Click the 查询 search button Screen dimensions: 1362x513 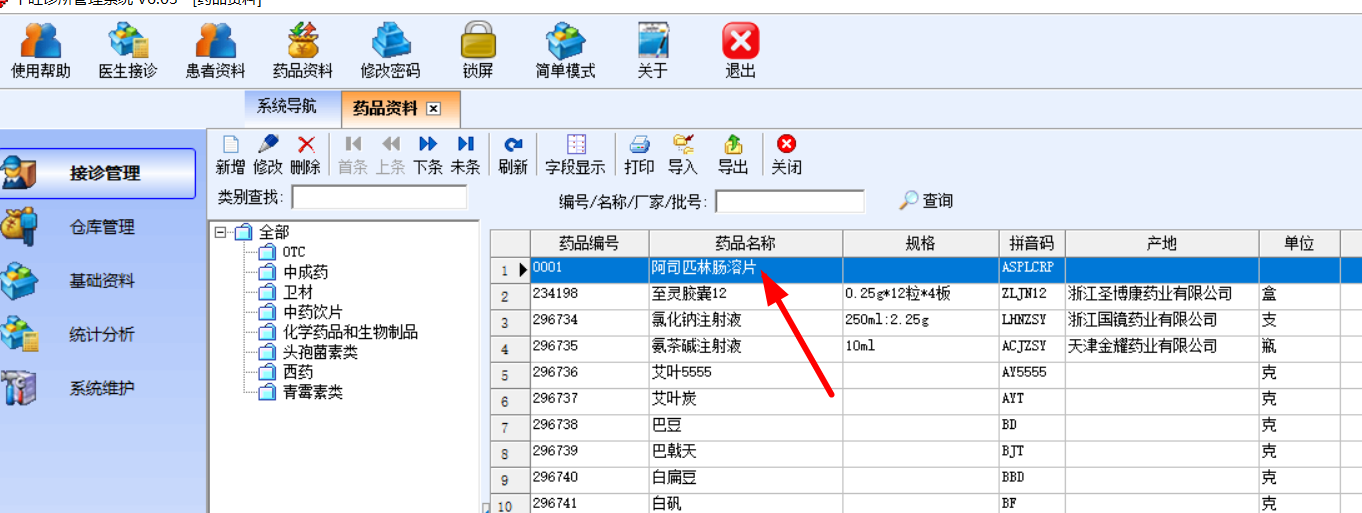click(x=926, y=201)
